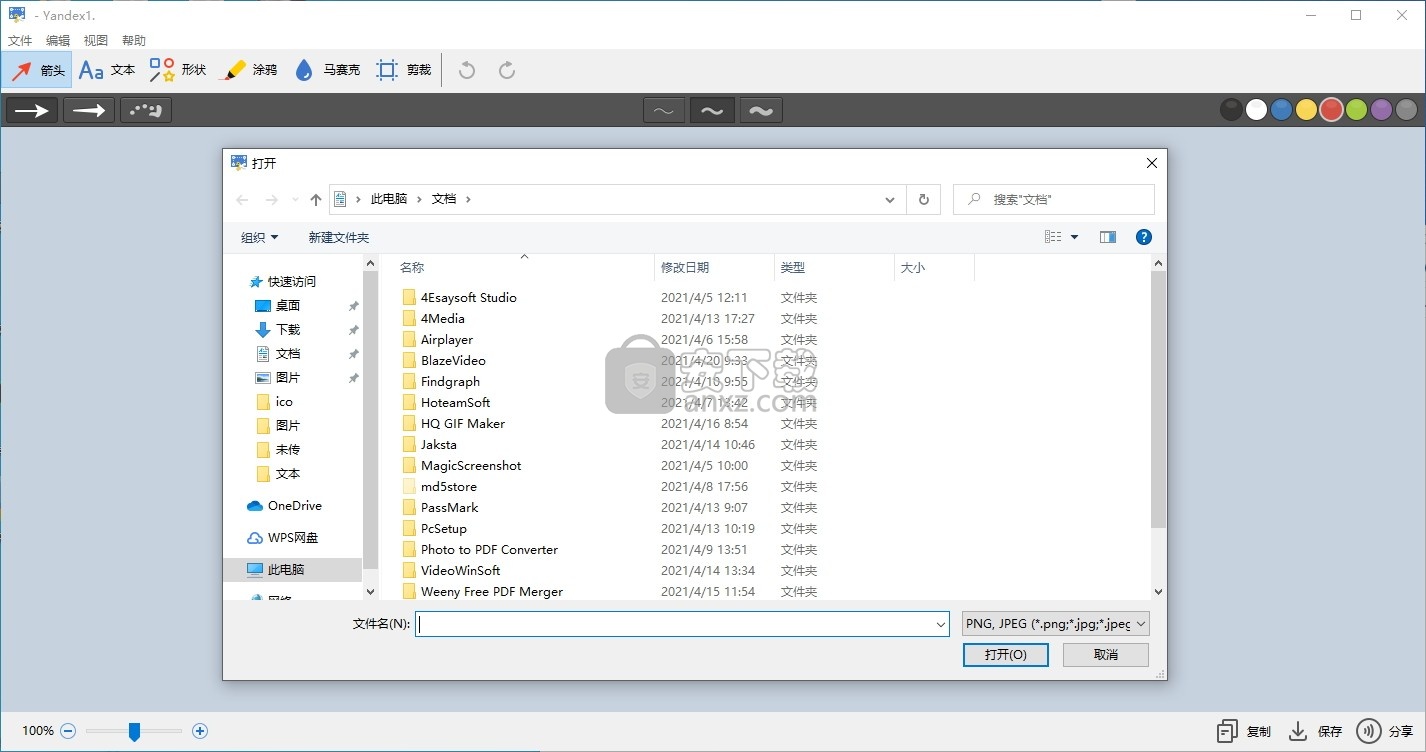Click the zoom out minus icon

pos(68,731)
